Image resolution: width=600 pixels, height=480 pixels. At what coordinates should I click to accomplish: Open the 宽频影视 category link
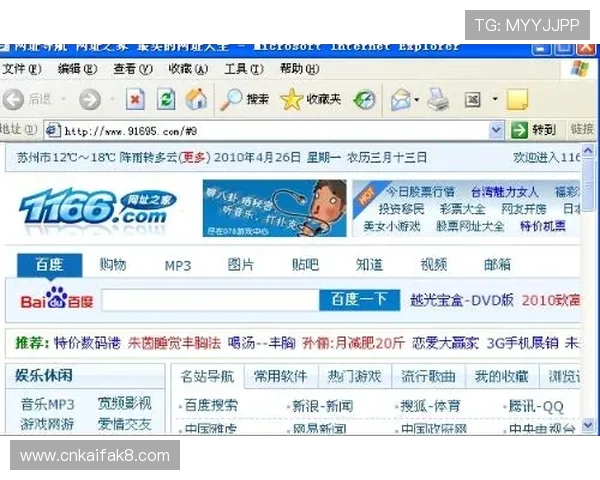coord(124,403)
